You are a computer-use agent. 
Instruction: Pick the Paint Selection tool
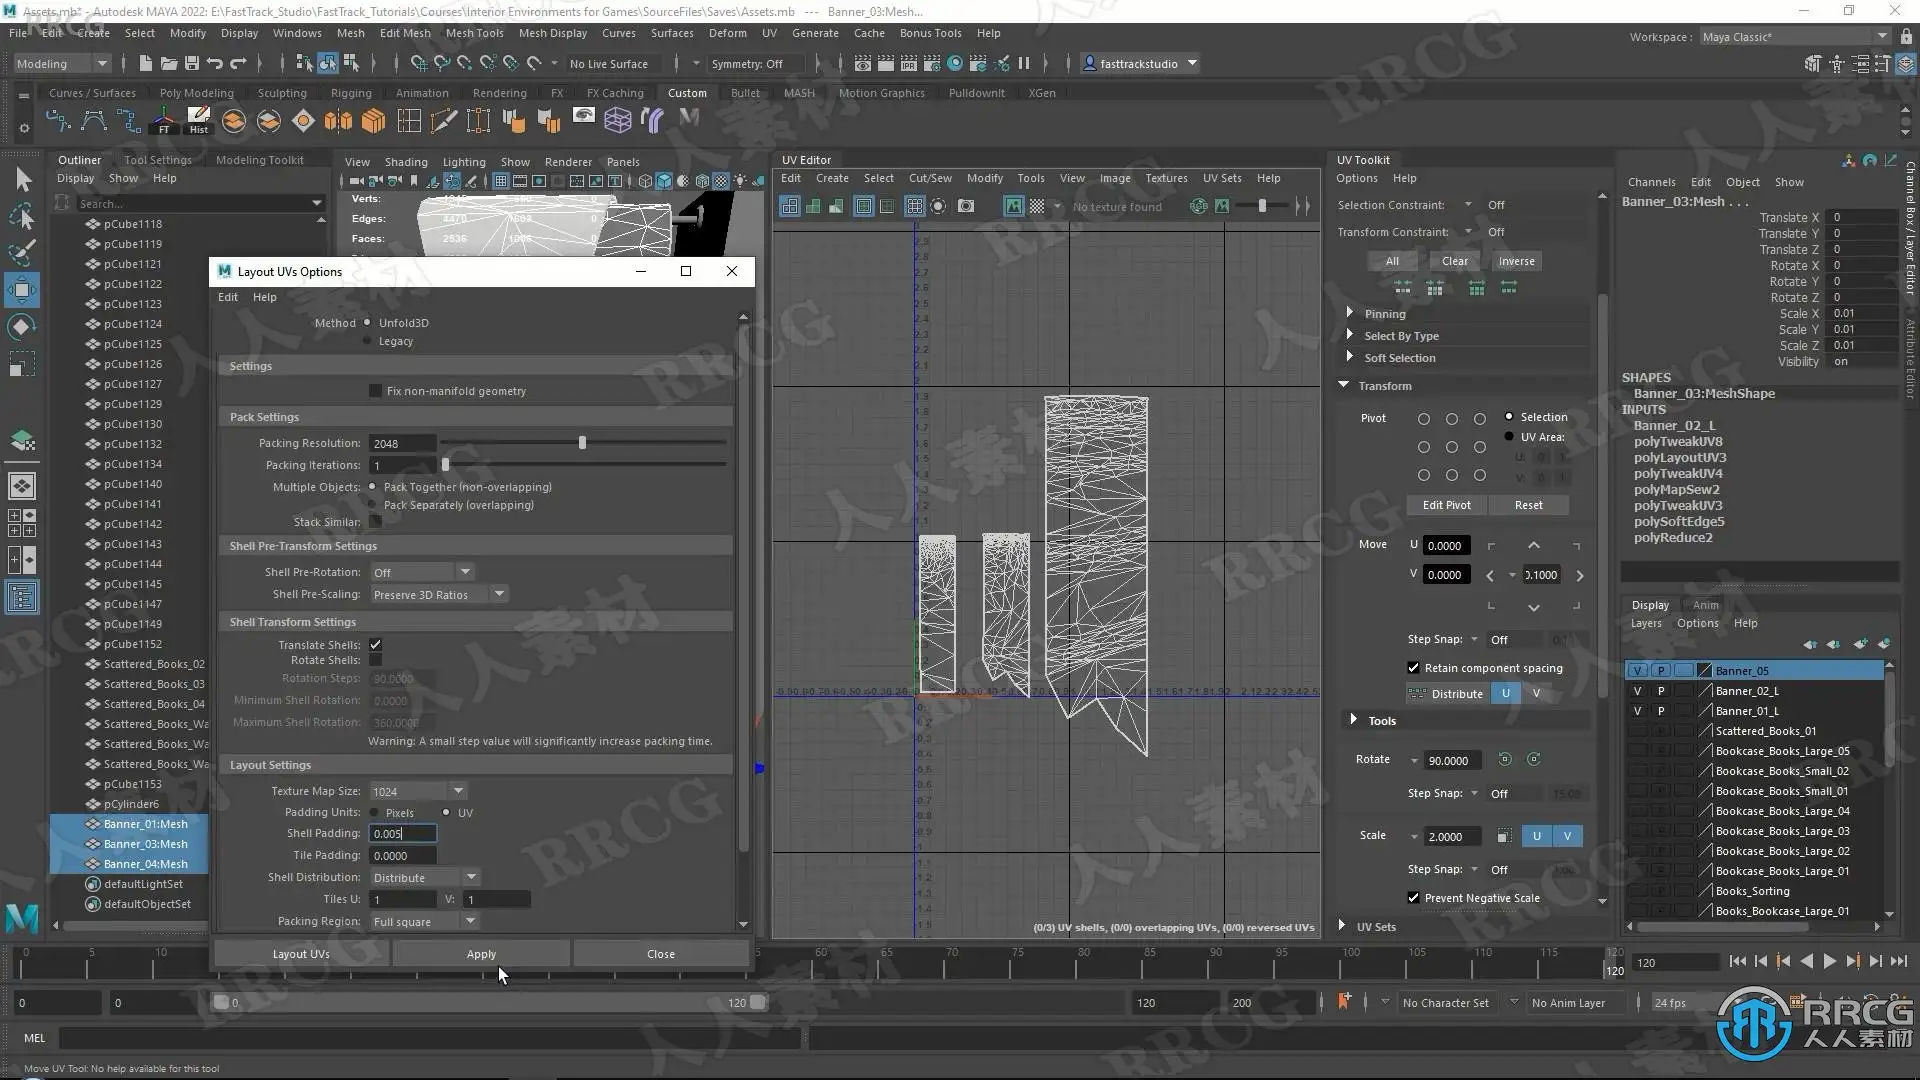(23, 253)
